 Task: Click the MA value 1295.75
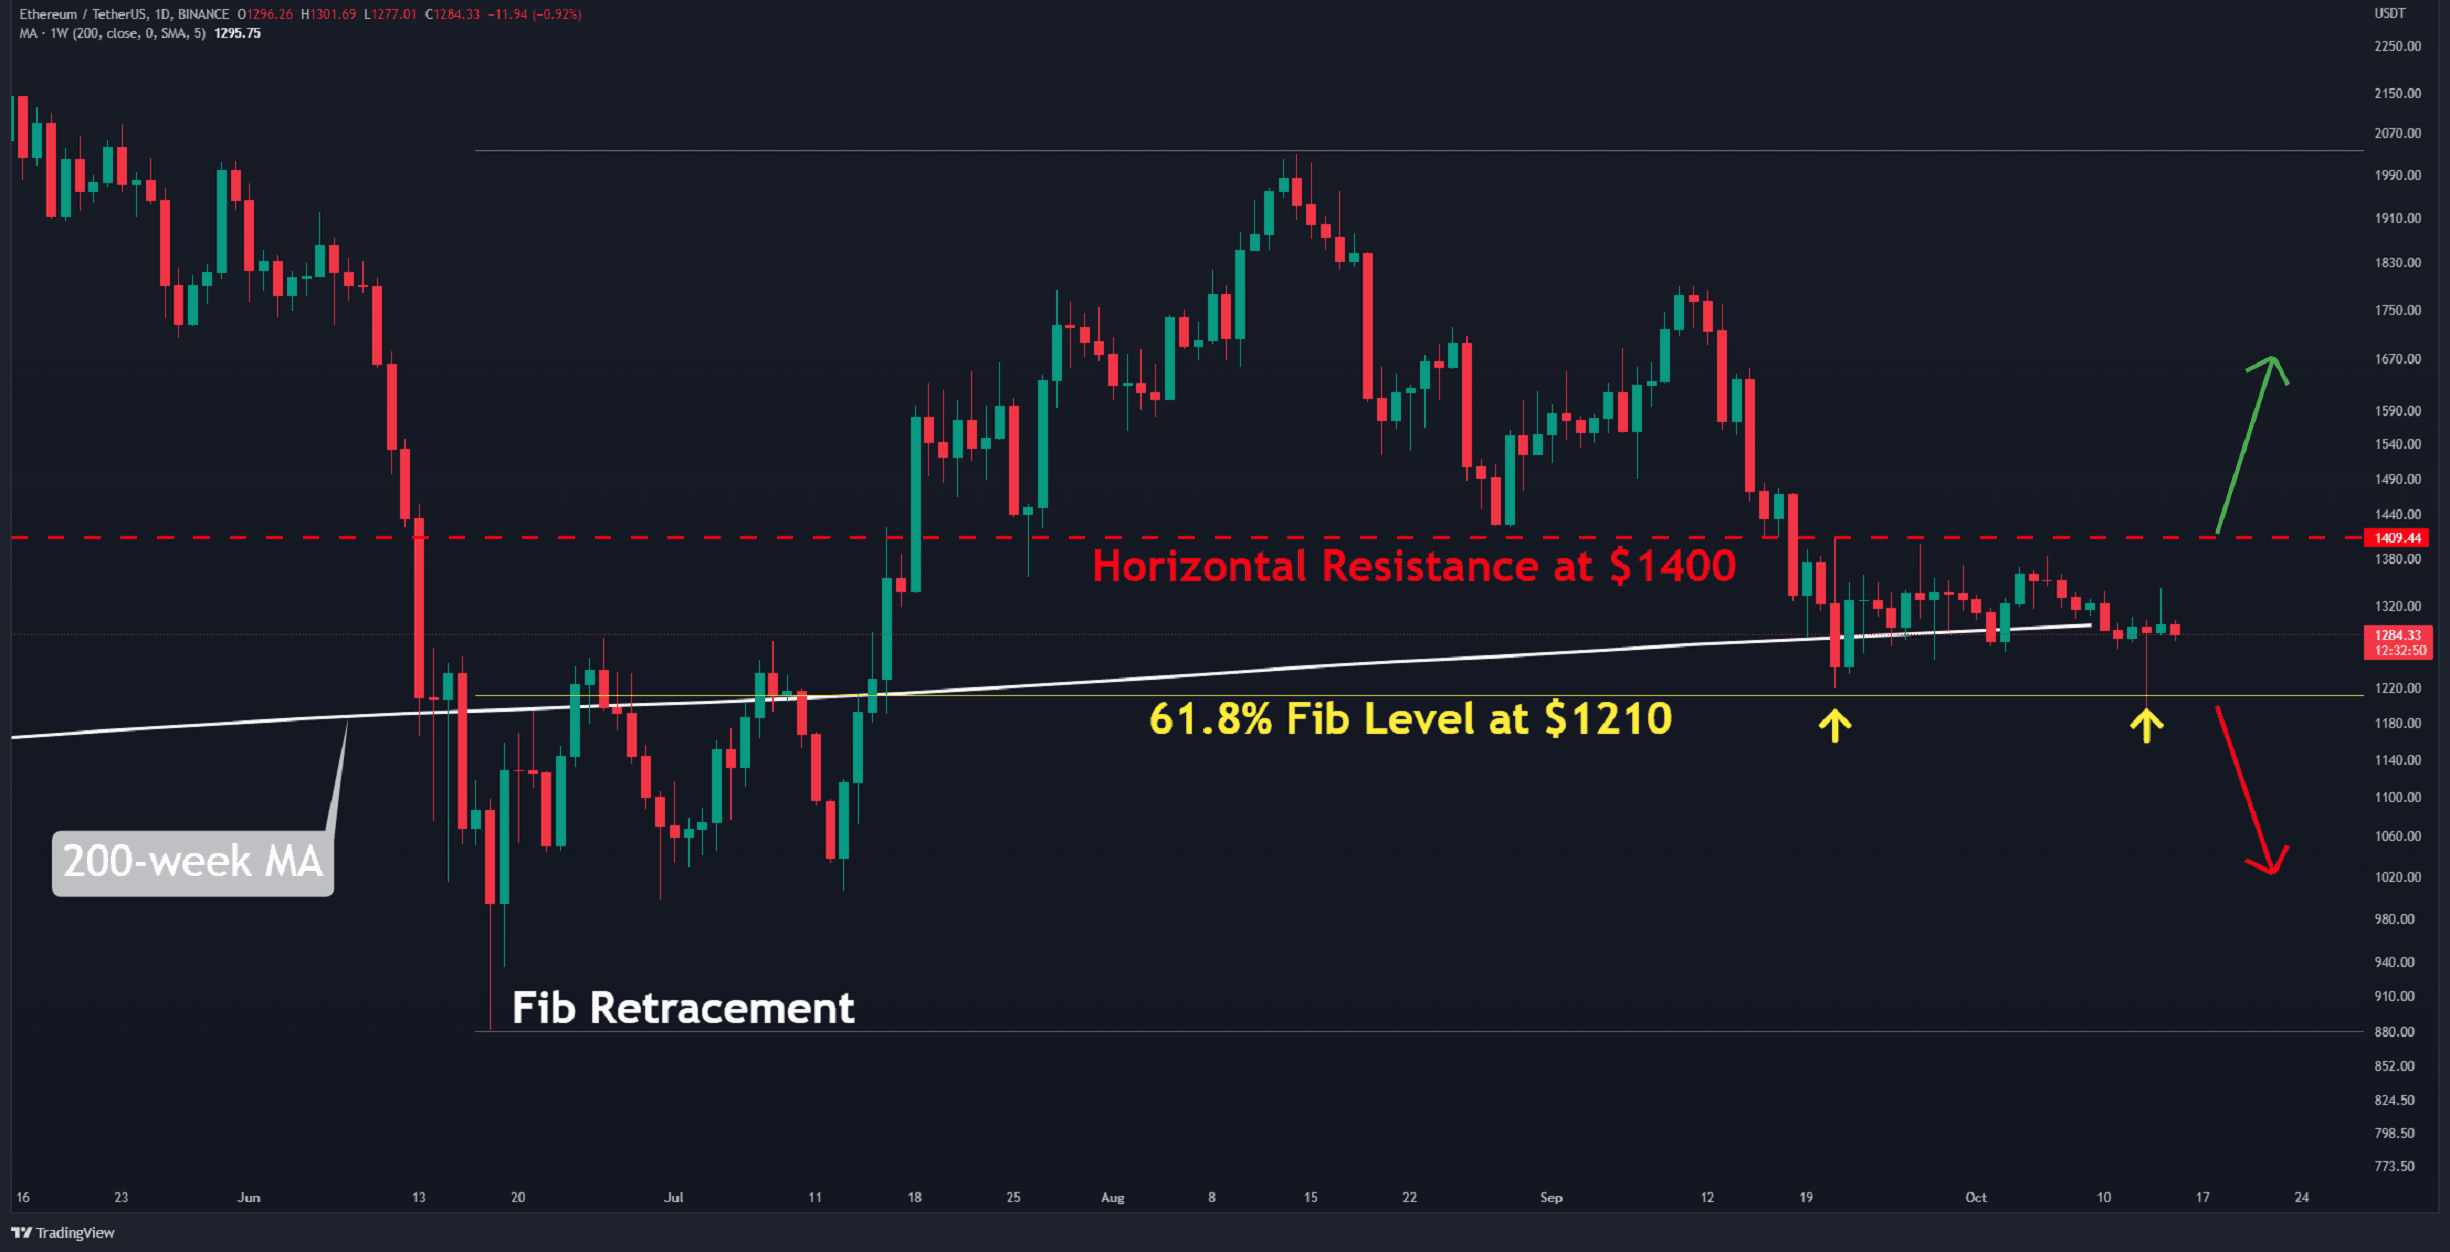point(237,33)
